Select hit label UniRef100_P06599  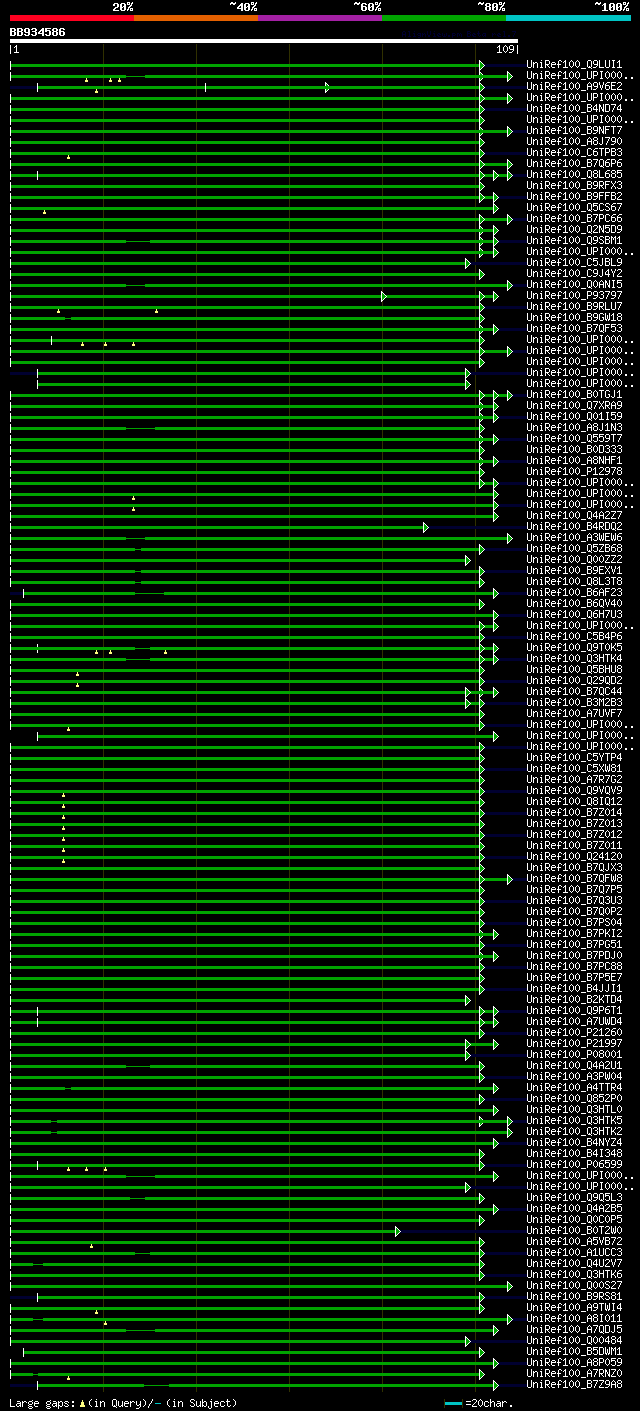coord(574,1165)
